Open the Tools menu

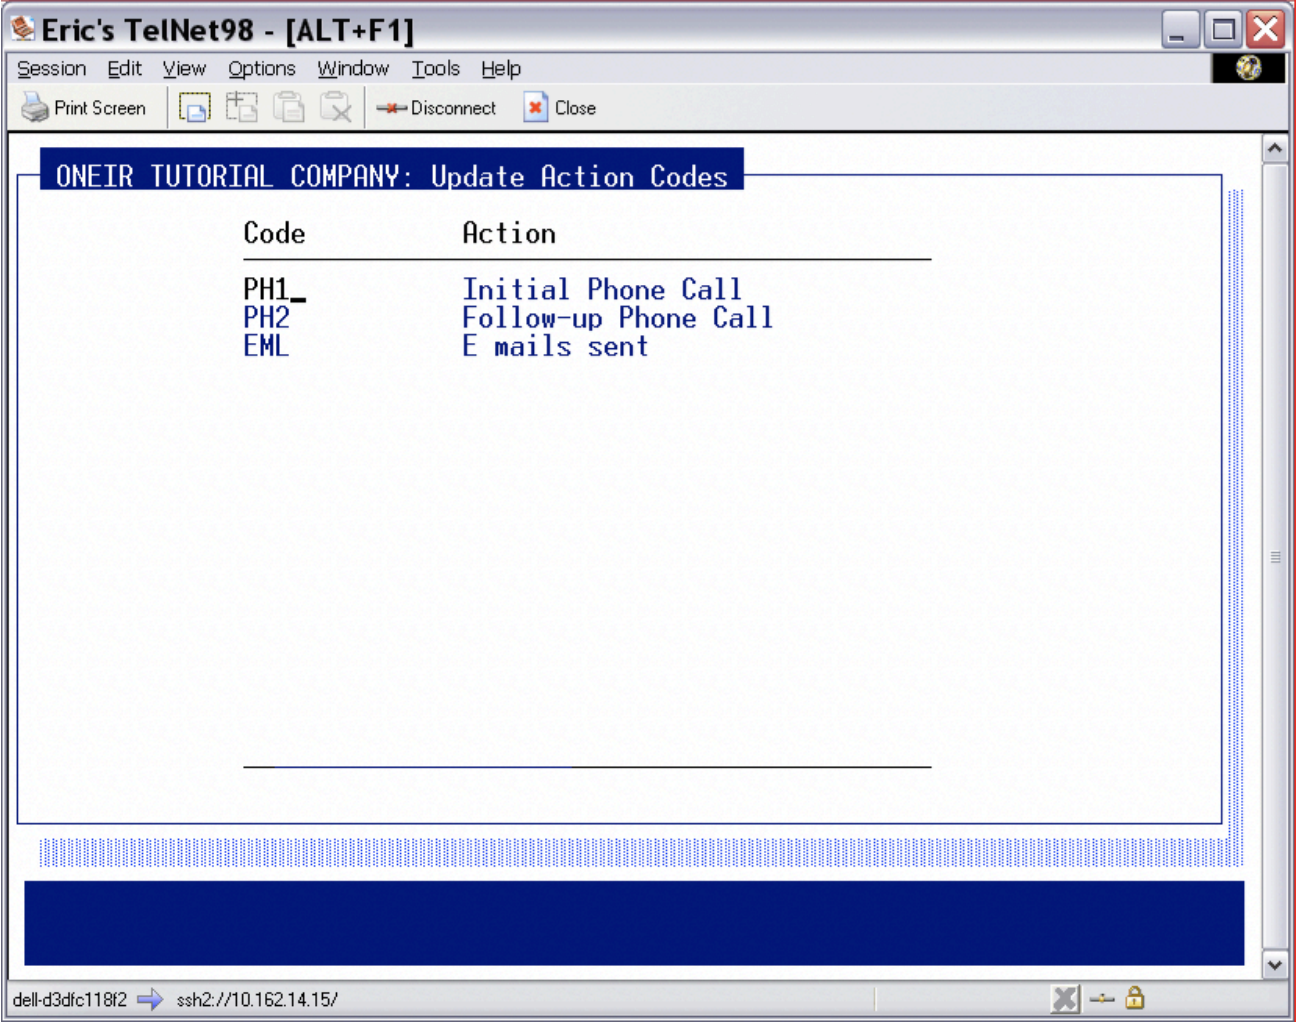[436, 69]
